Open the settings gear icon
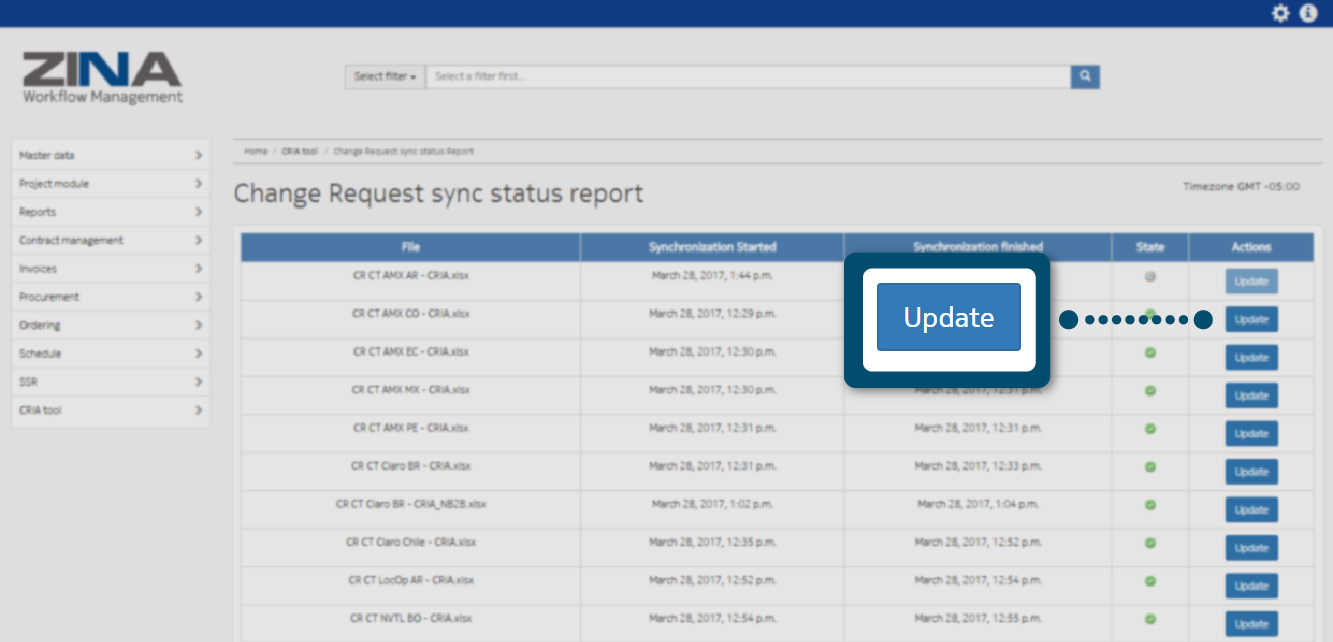Viewport: 1333px width, 642px height. pyautogui.click(x=1280, y=13)
